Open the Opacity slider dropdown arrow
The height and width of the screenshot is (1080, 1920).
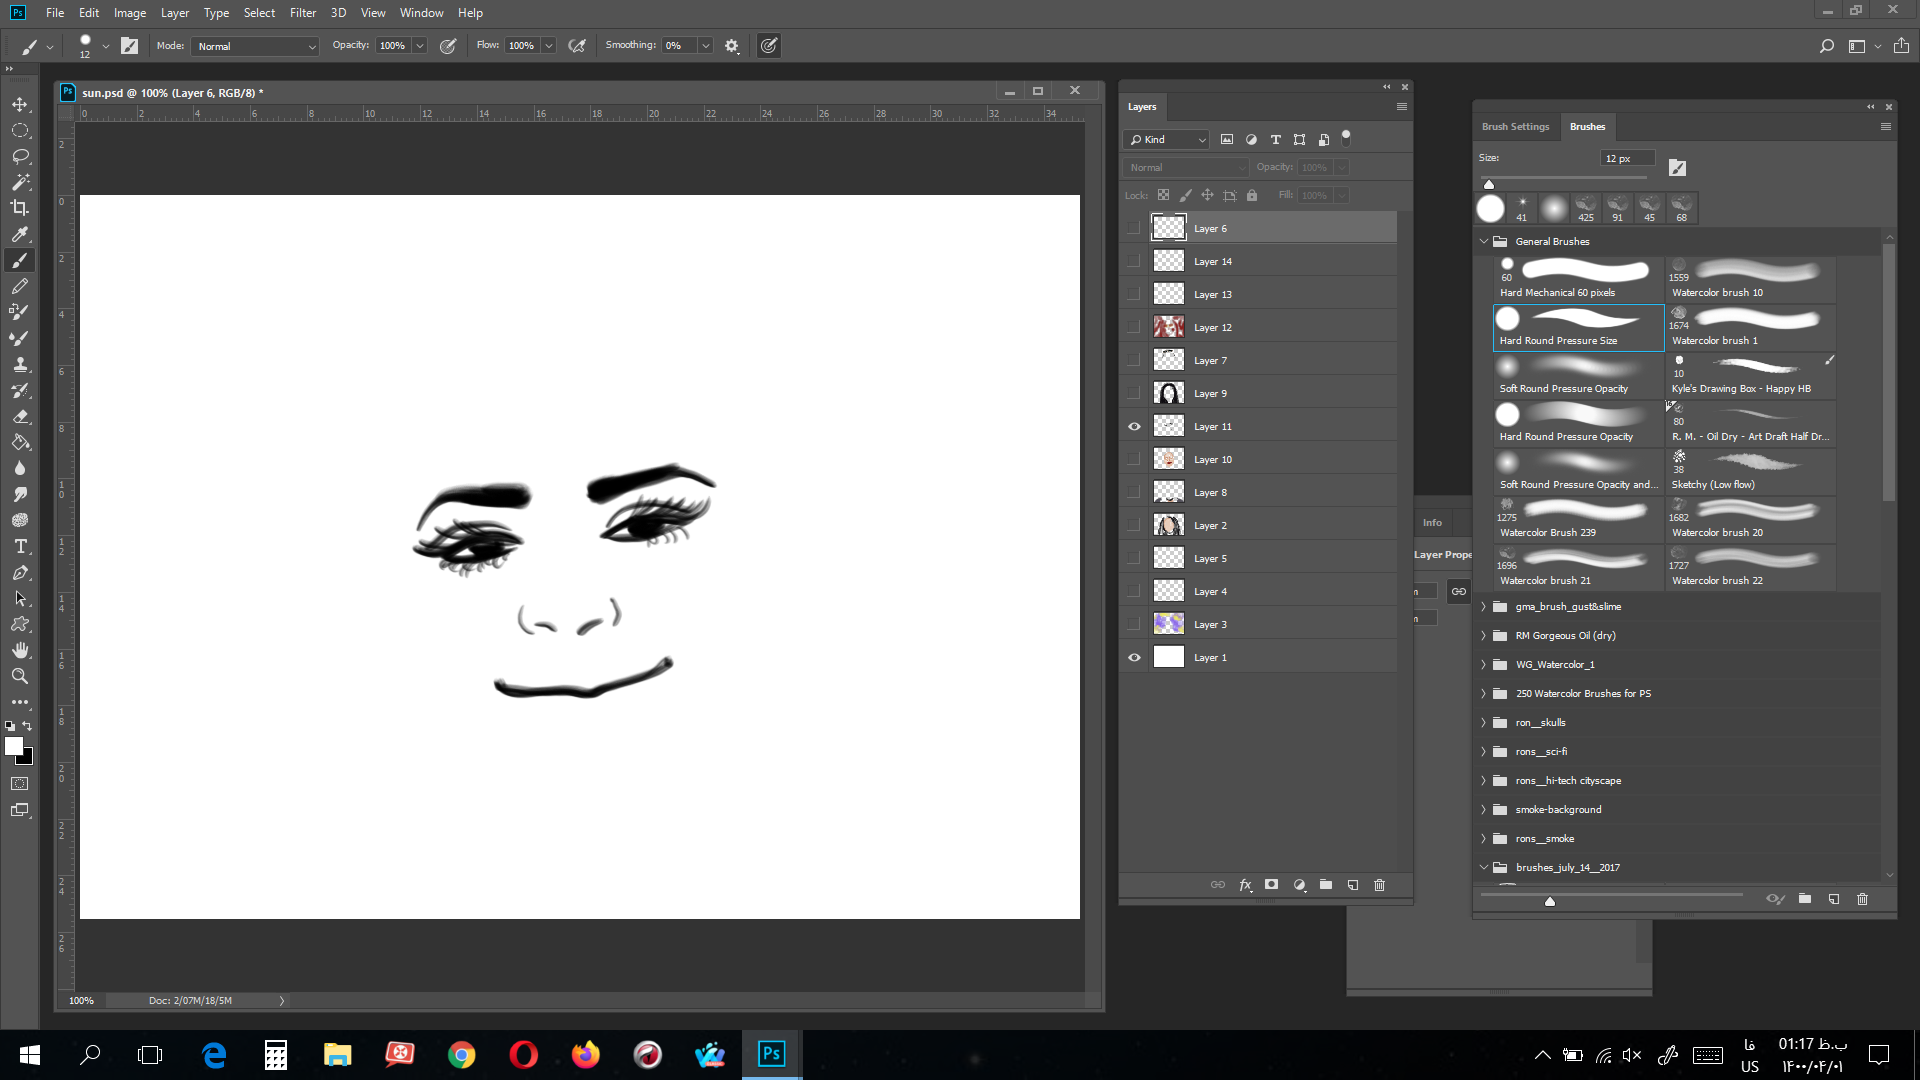[x=420, y=46]
